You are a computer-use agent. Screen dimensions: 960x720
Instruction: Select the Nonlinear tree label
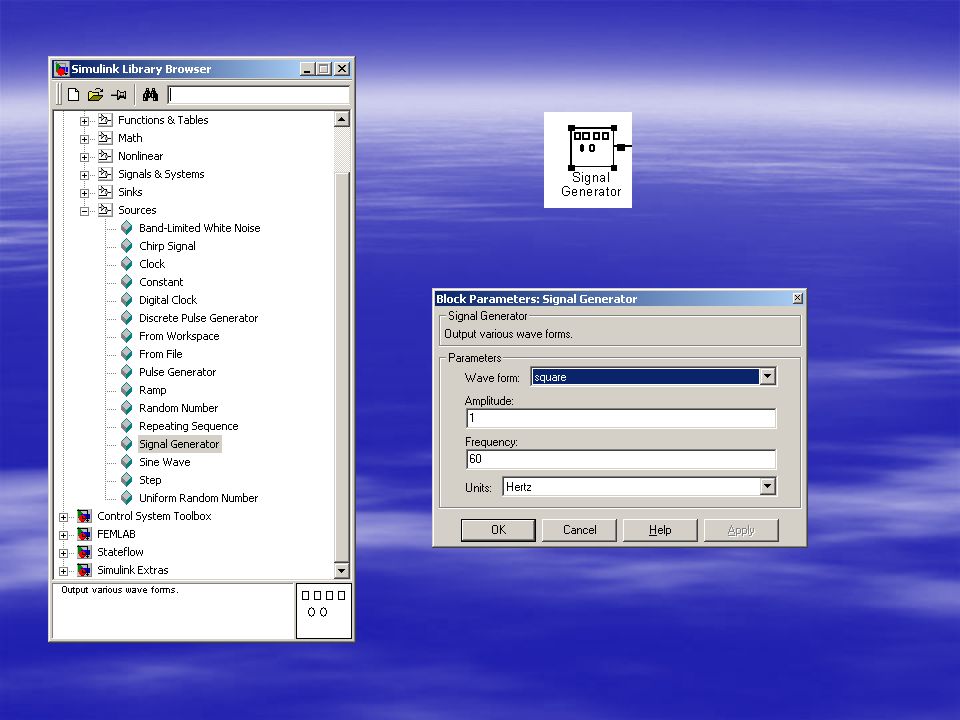(141, 156)
